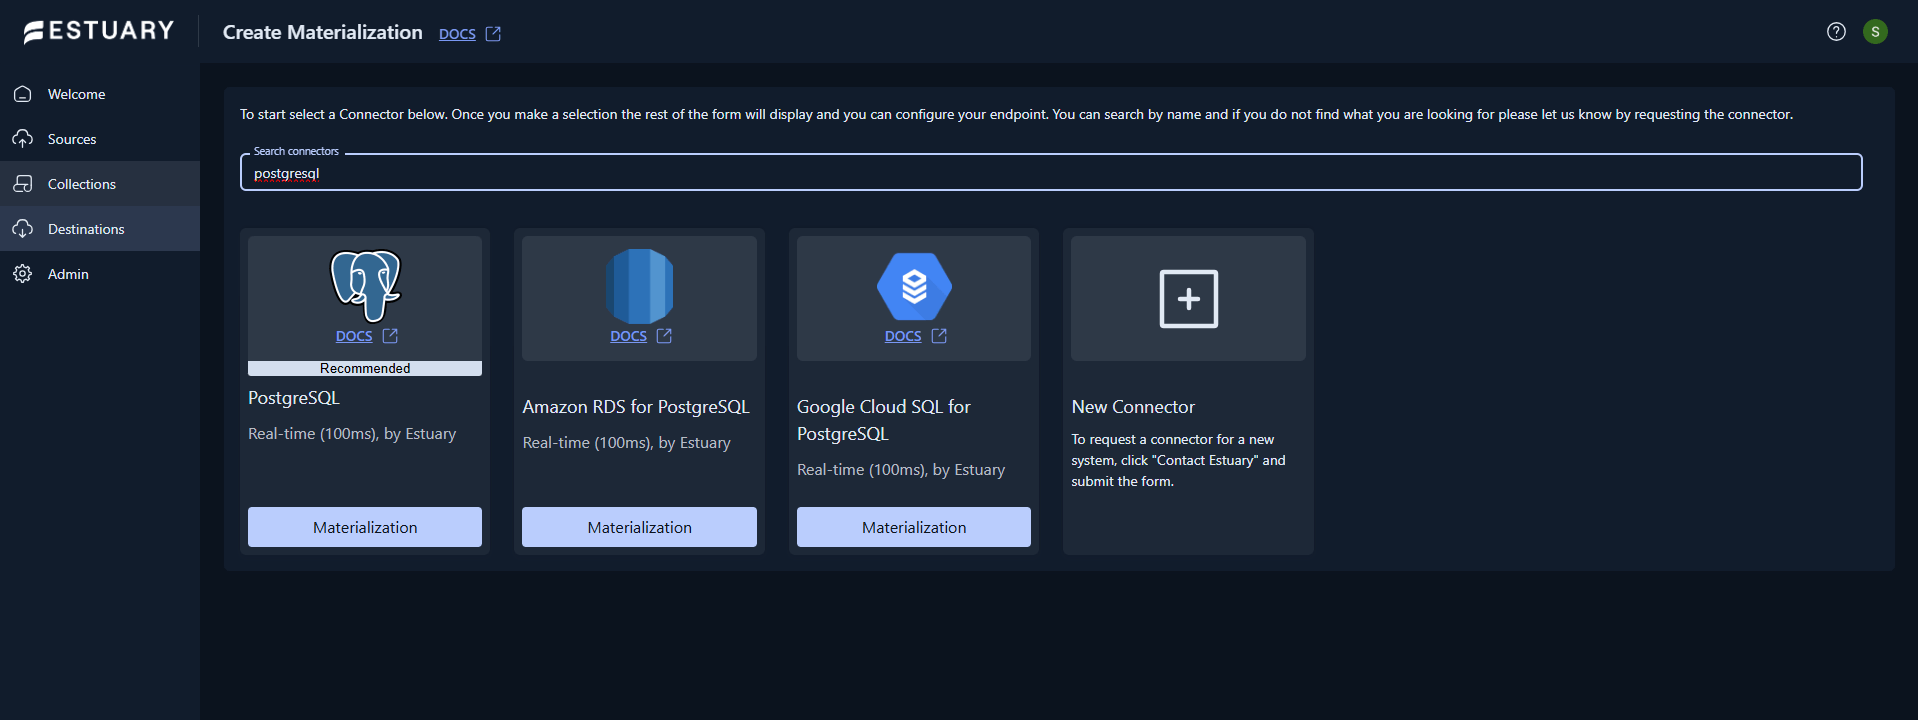Click Create Materialization page heading
Screen dimensions: 1918x720
click(x=323, y=32)
